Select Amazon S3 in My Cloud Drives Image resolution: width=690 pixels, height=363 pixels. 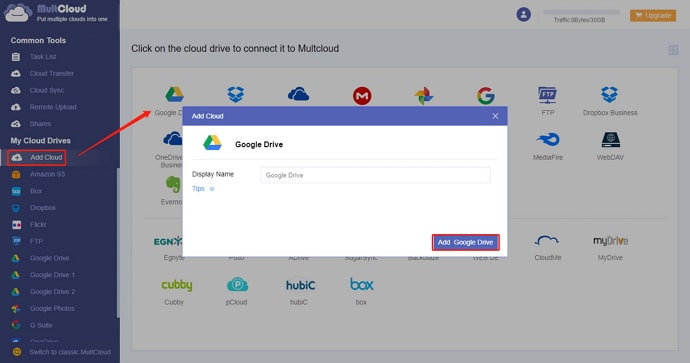tap(47, 174)
